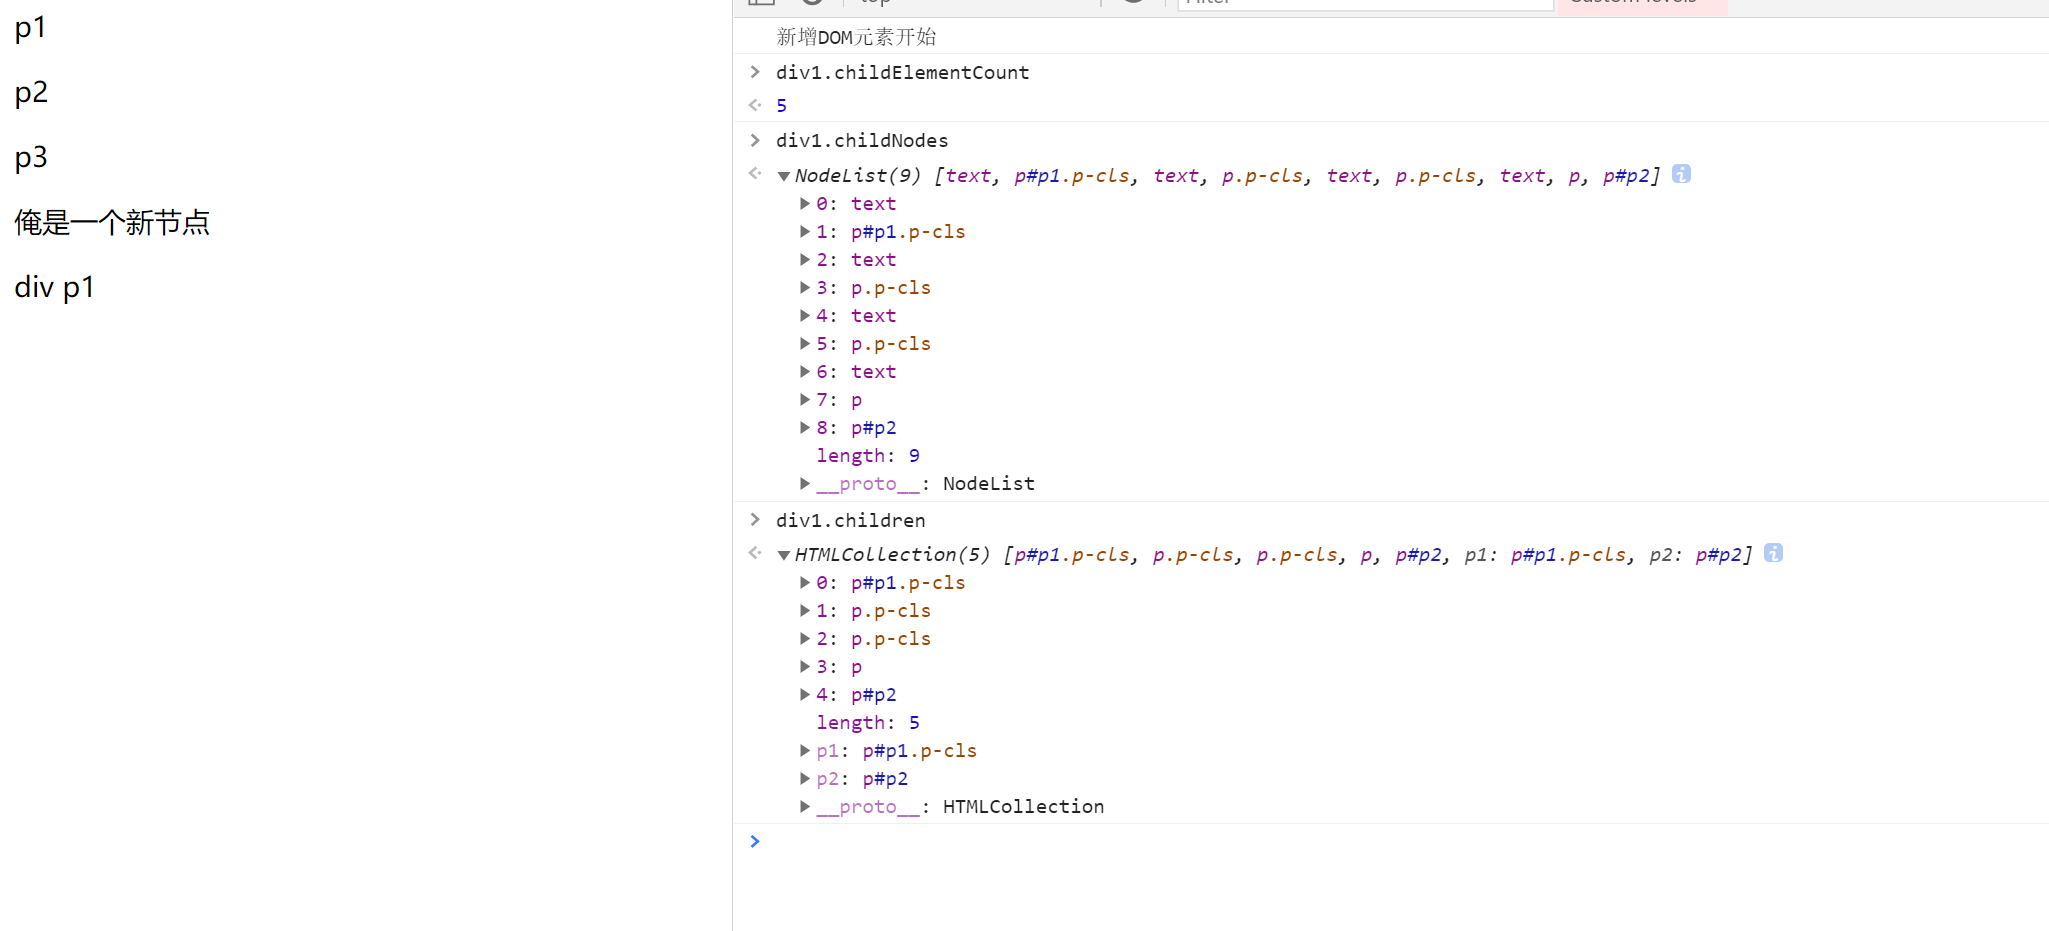Collapse the NodeList(9) result
Image resolution: width=2049 pixels, height=931 pixels.
[784, 175]
